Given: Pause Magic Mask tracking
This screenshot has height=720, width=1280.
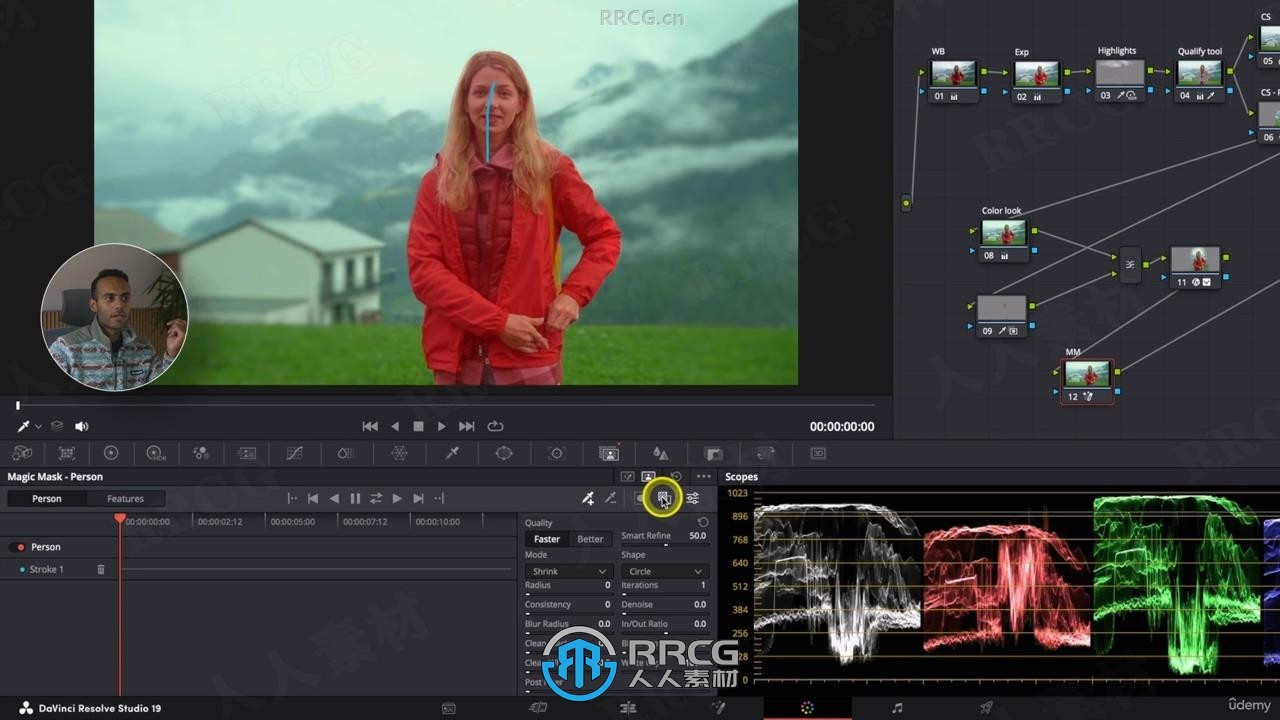Looking at the screenshot, I should [x=355, y=498].
